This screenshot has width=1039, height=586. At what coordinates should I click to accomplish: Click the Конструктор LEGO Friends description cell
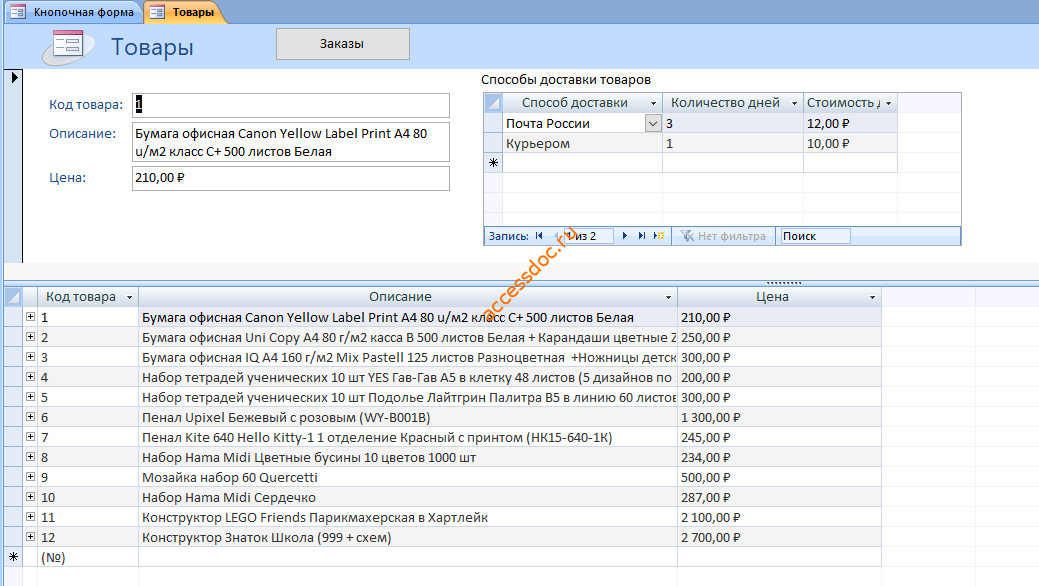[x=408, y=517]
